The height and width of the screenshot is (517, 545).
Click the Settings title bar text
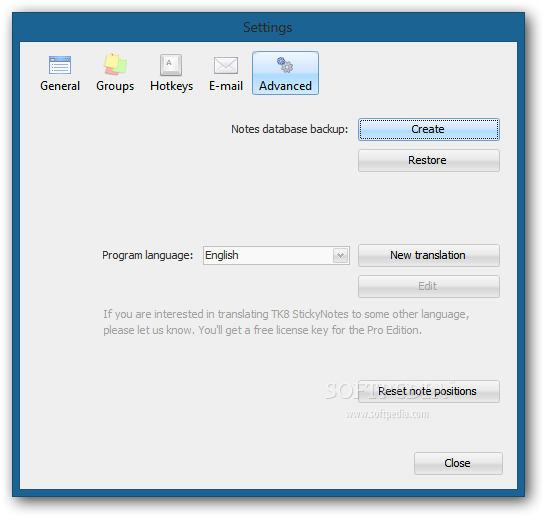coord(268,27)
